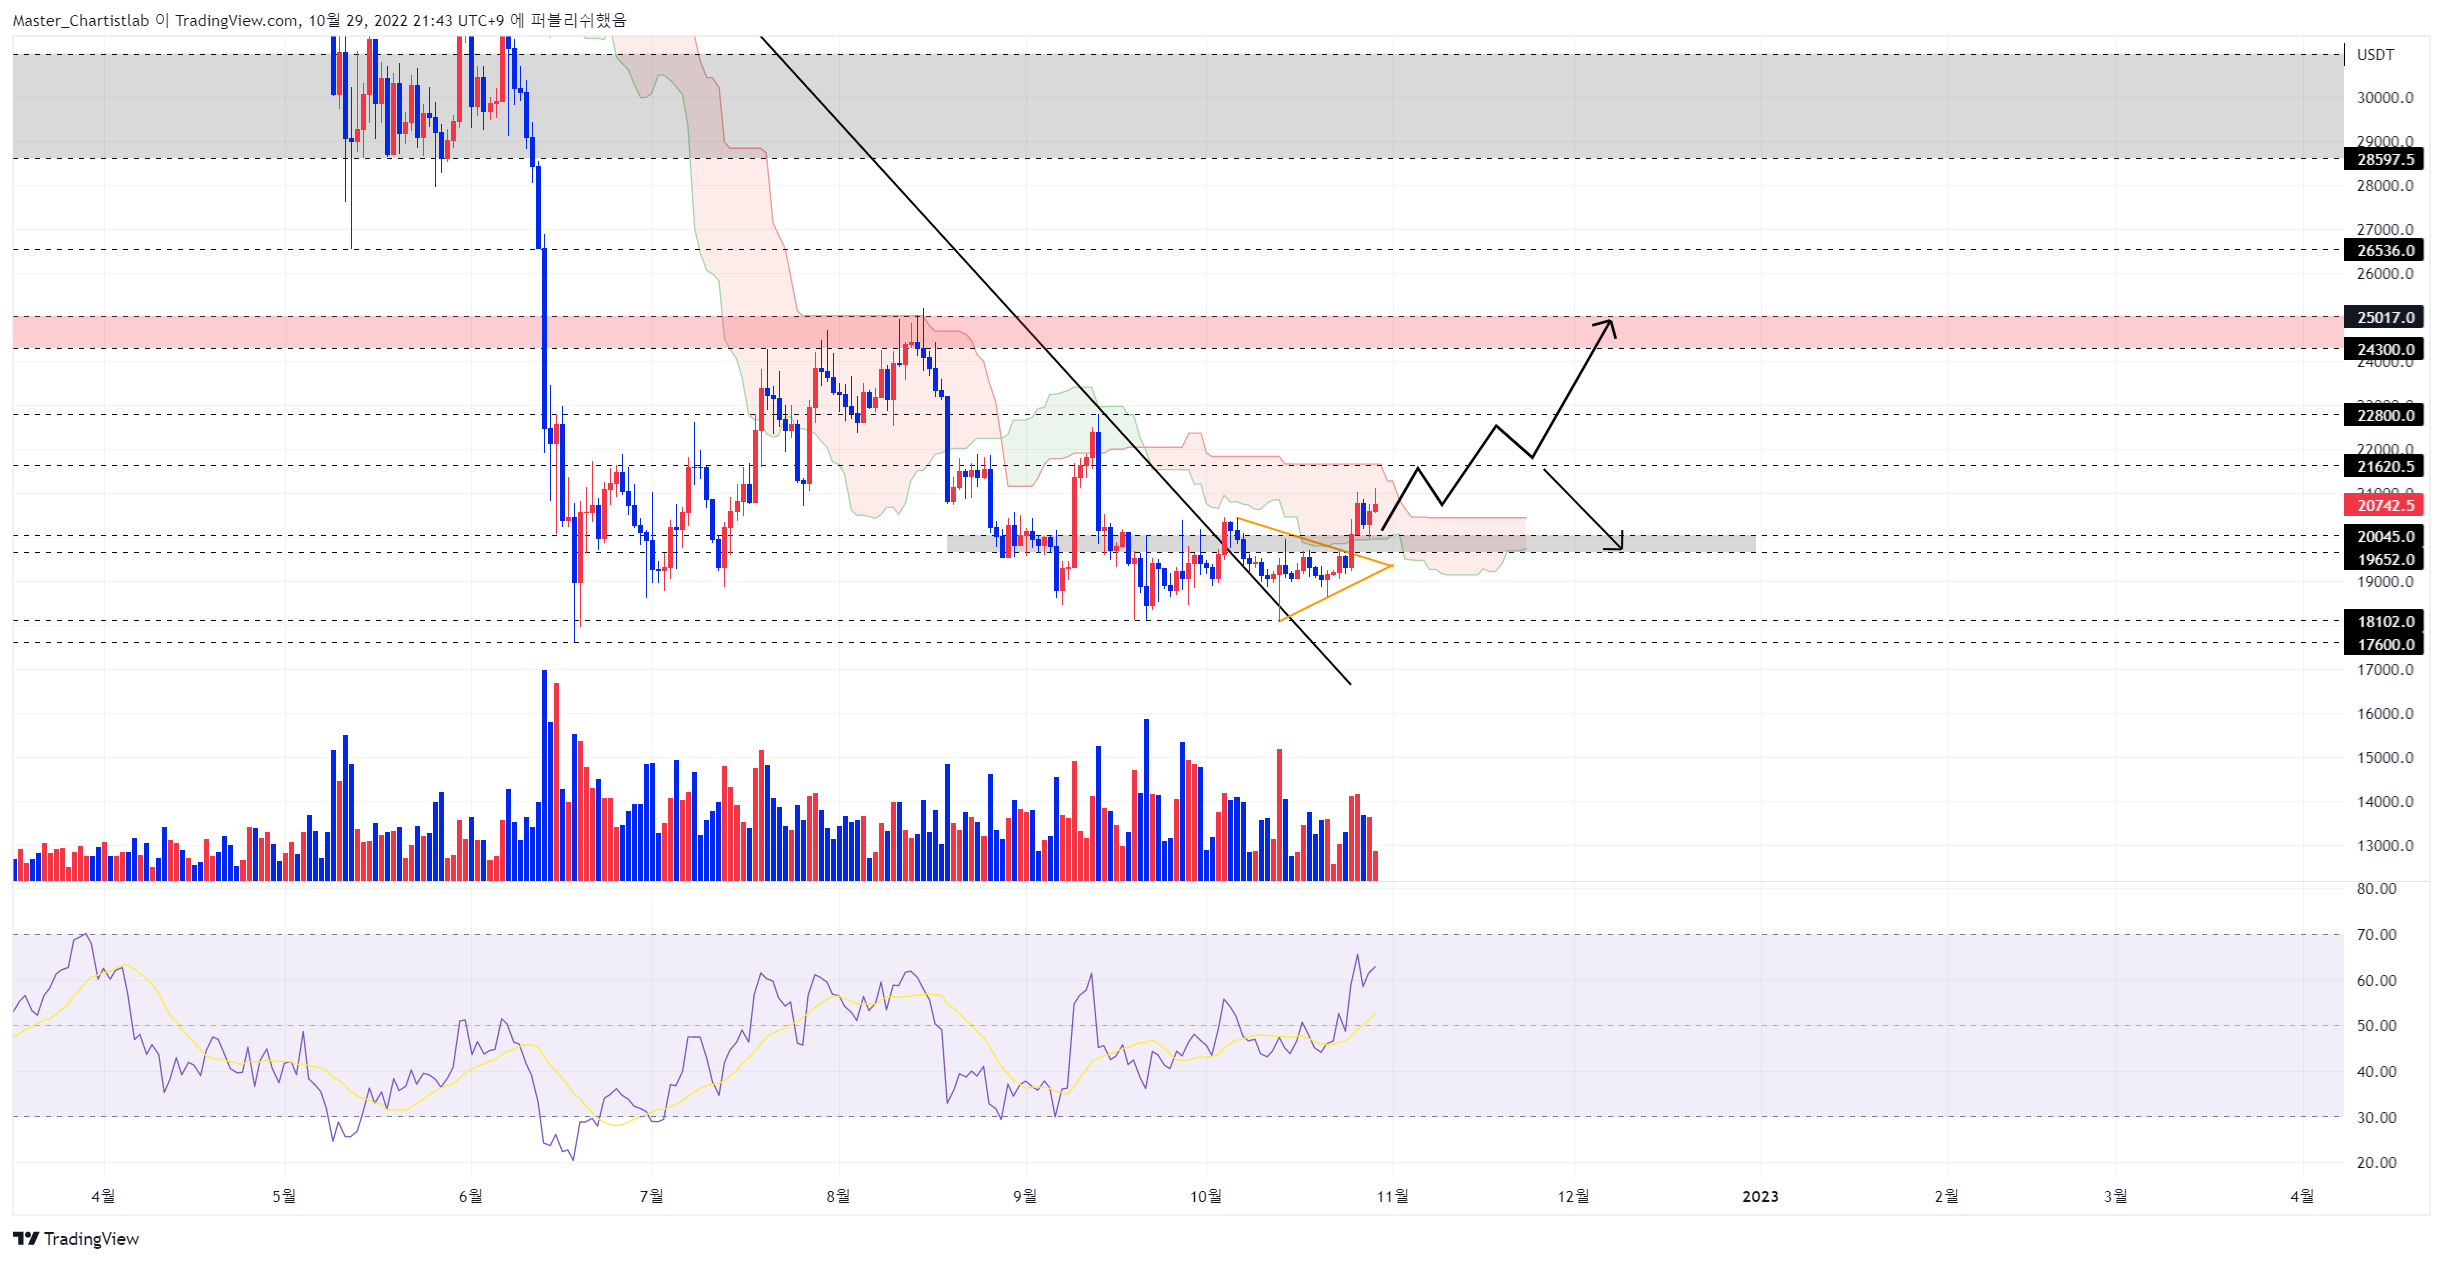Click the 11월 label on time axis
2443x1262 pixels.
click(1392, 1196)
